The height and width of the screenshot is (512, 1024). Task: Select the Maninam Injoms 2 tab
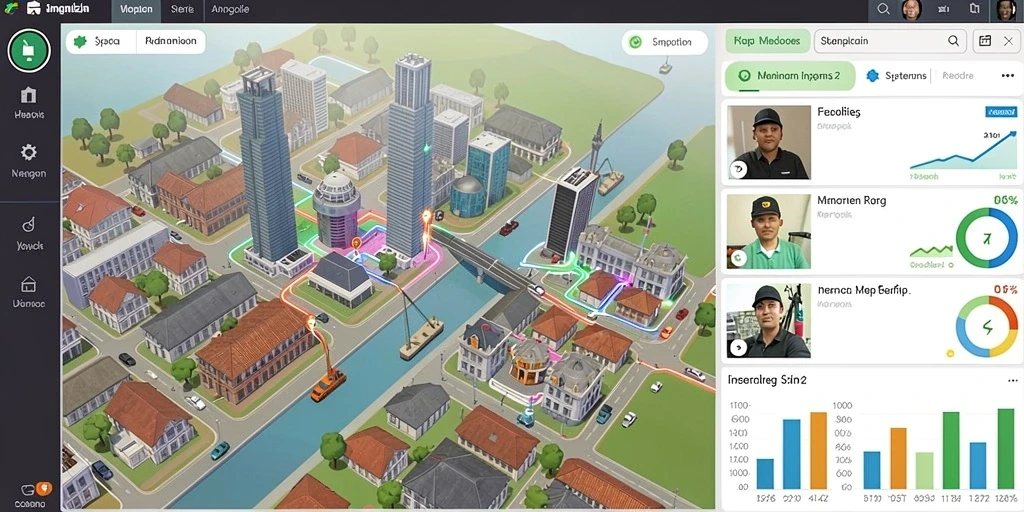(790, 76)
